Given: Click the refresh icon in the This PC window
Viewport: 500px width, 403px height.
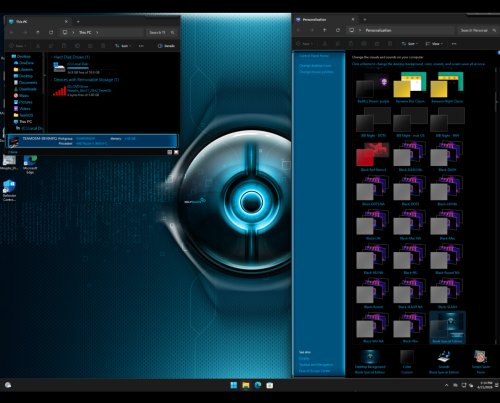Looking at the screenshot, I should [x=51, y=32].
